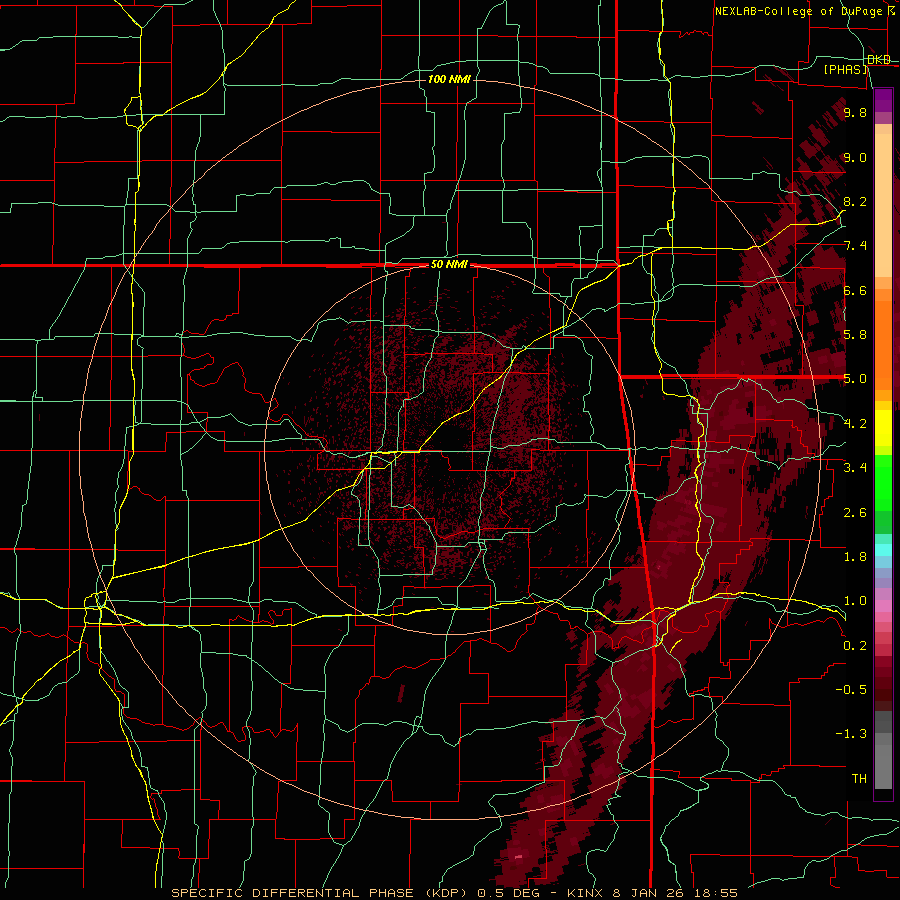
Task: Click the 5.0 scale value
Action: tap(855, 379)
